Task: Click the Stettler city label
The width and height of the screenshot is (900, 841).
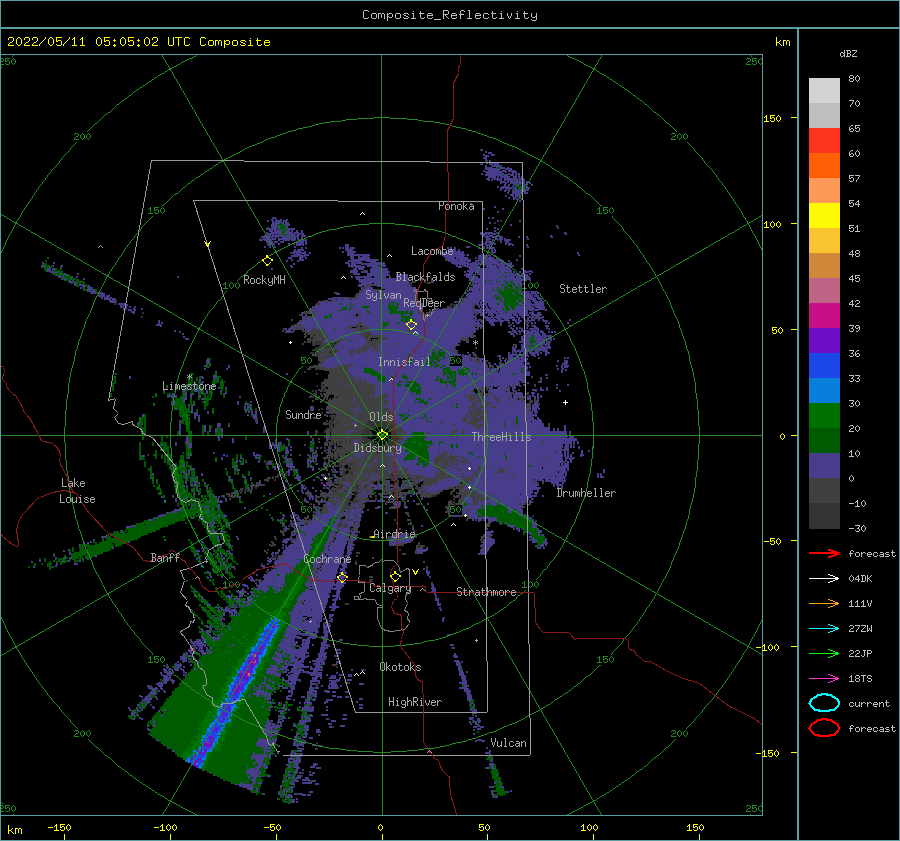Action: [583, 289]
